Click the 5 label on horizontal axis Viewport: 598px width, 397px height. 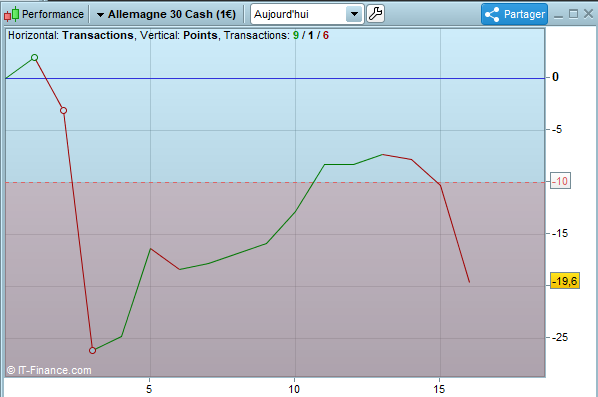click(149, 389)
